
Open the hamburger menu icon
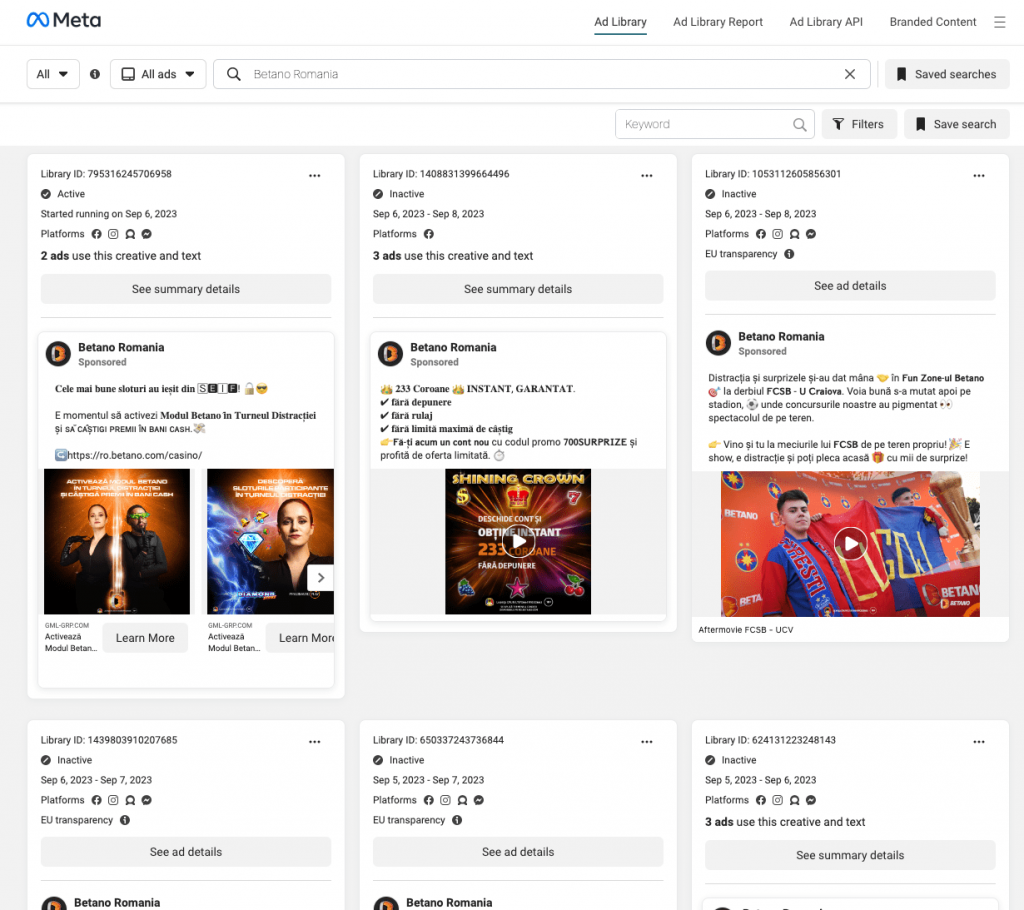999,22
